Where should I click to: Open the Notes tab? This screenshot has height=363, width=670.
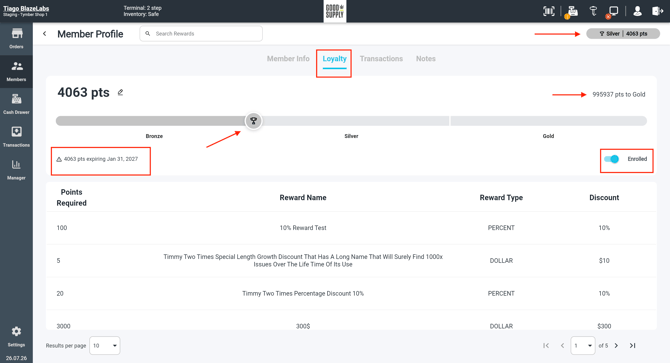pos(426,59)
